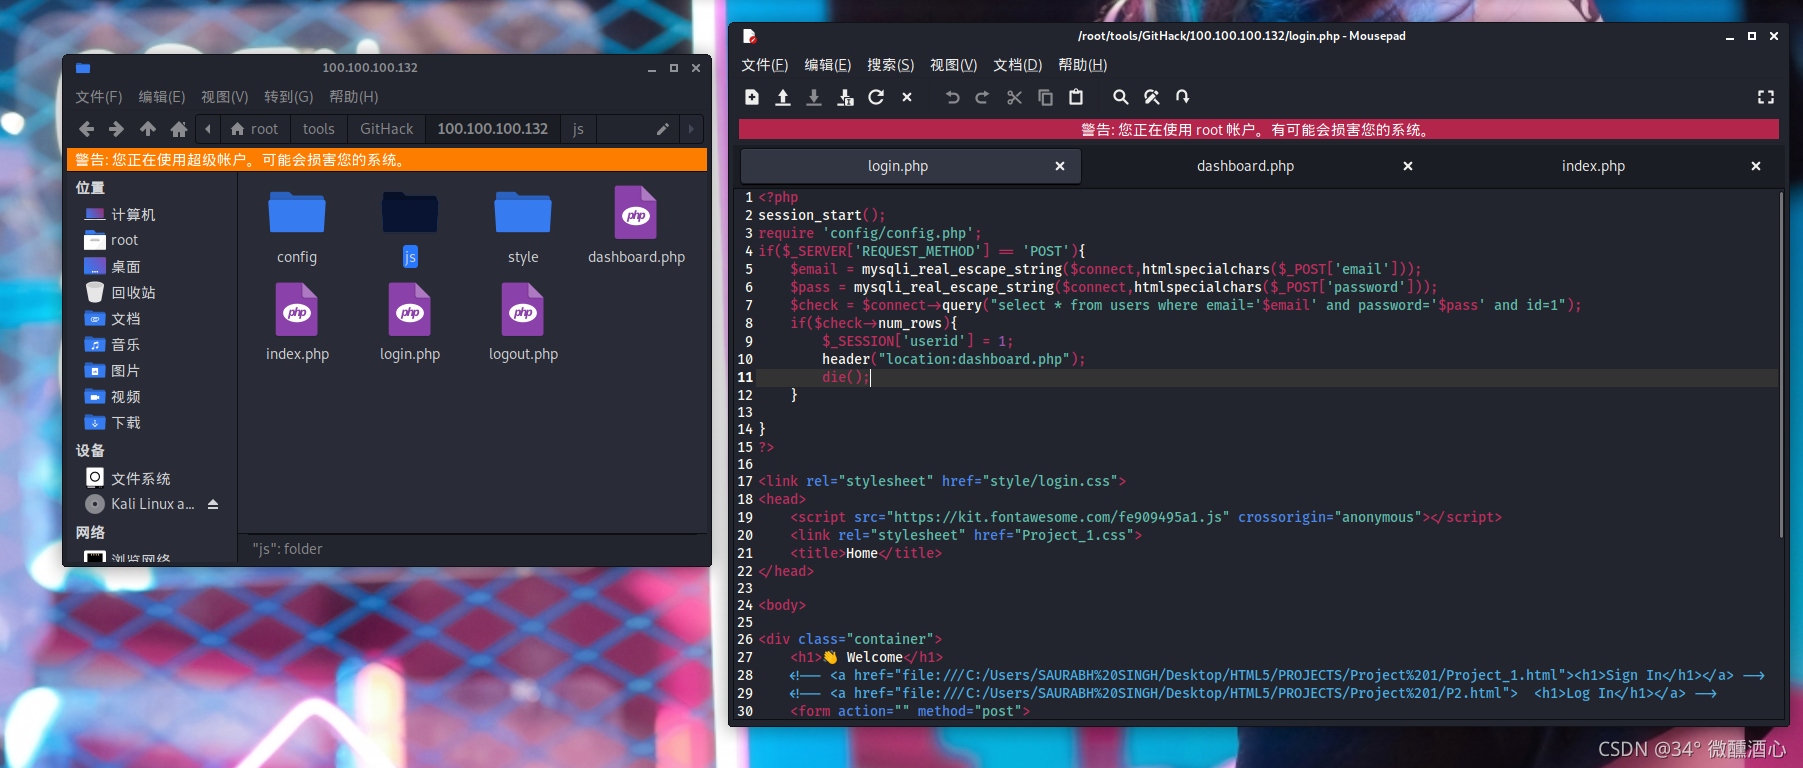Image resolution: width=1803 pixels, height=768 pixels.
Task: Click the Copy icon in Mousepad toolbar
Action: [x=1045, y=97]
